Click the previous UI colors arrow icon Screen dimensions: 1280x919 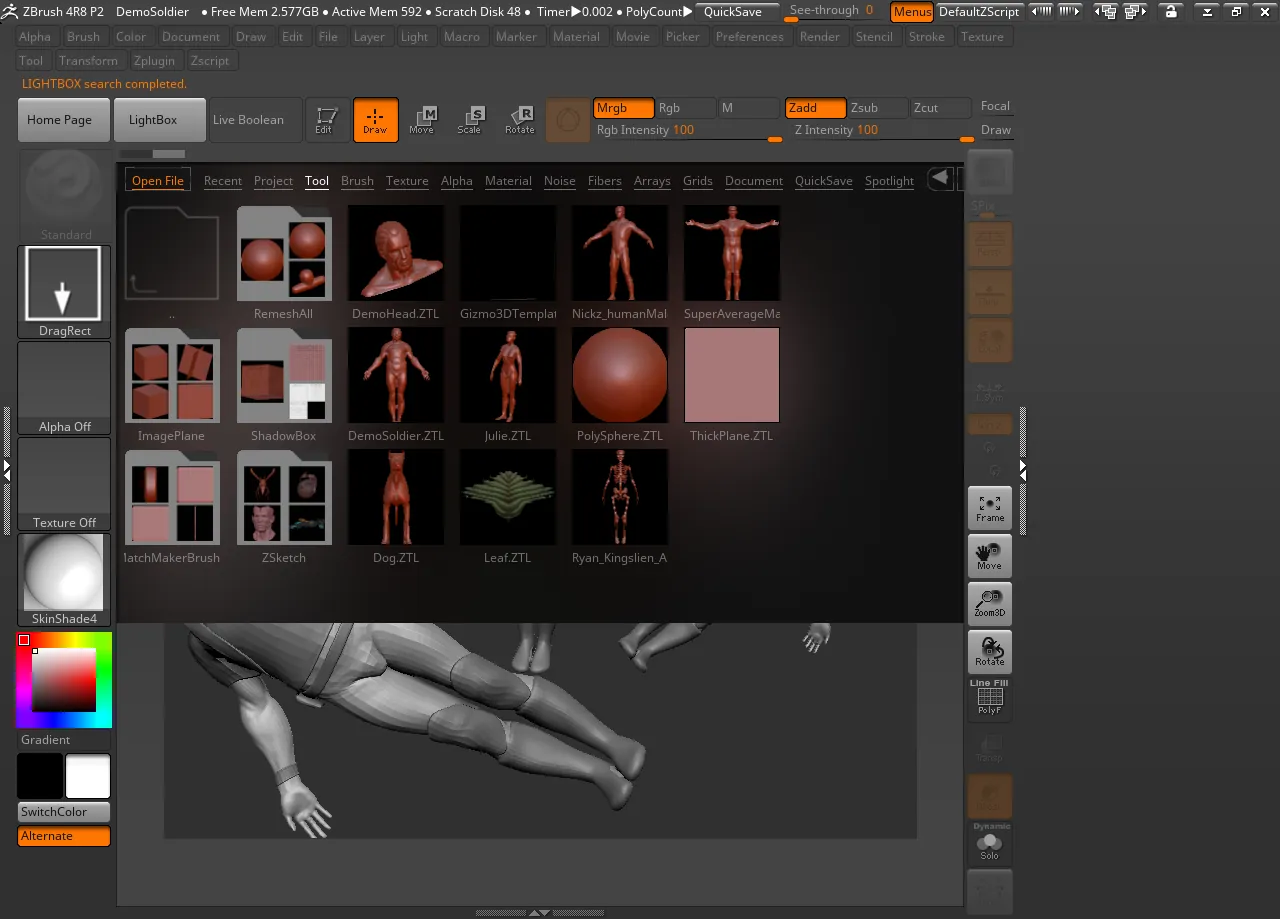point(1041,12)
